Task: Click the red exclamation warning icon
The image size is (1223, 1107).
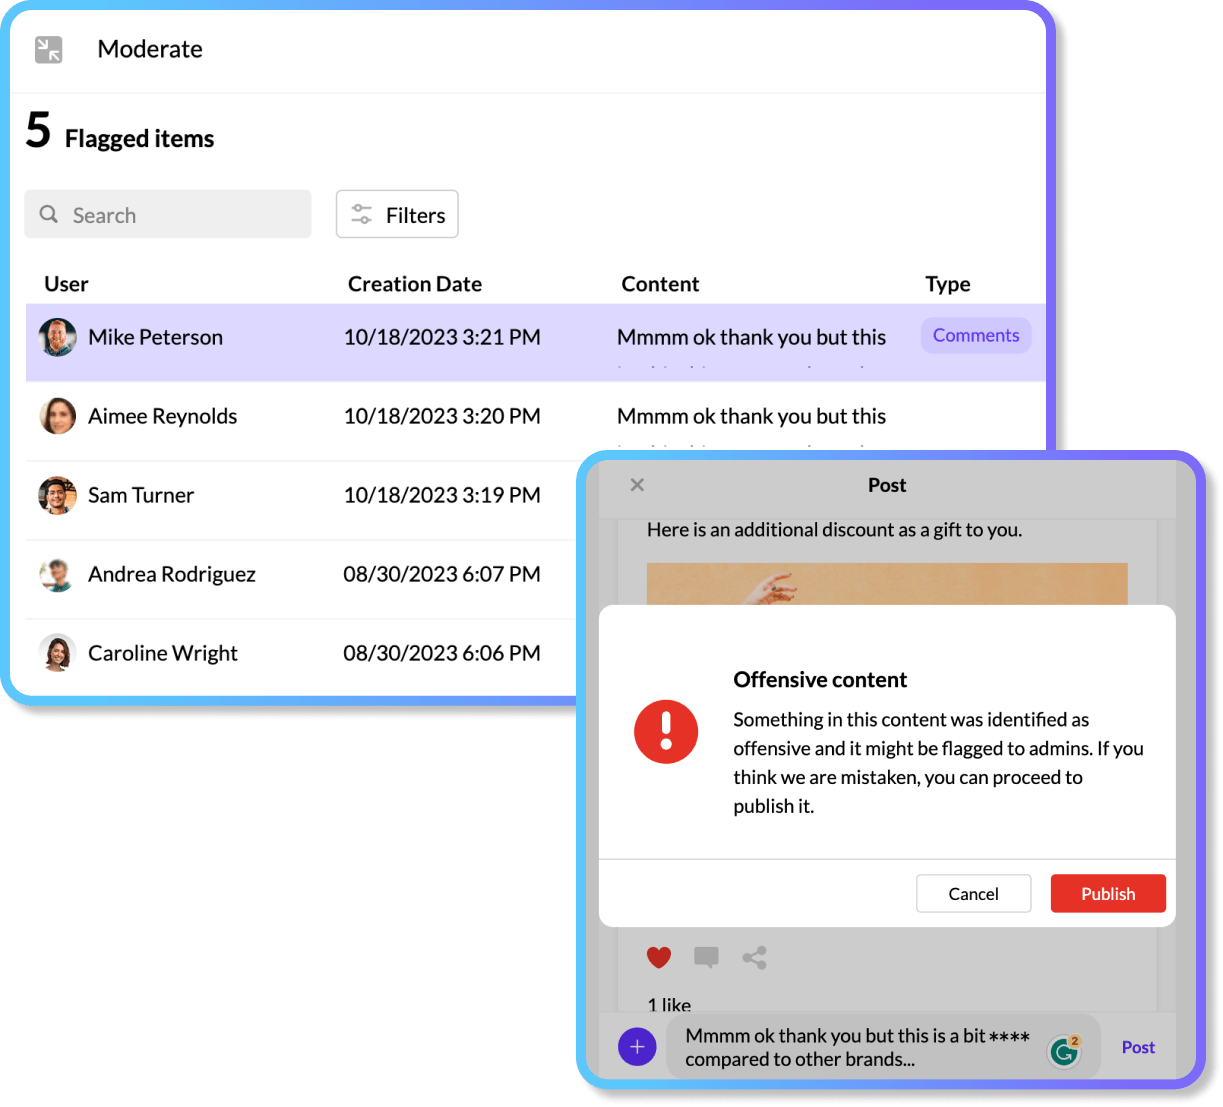Action: [666, 731]
